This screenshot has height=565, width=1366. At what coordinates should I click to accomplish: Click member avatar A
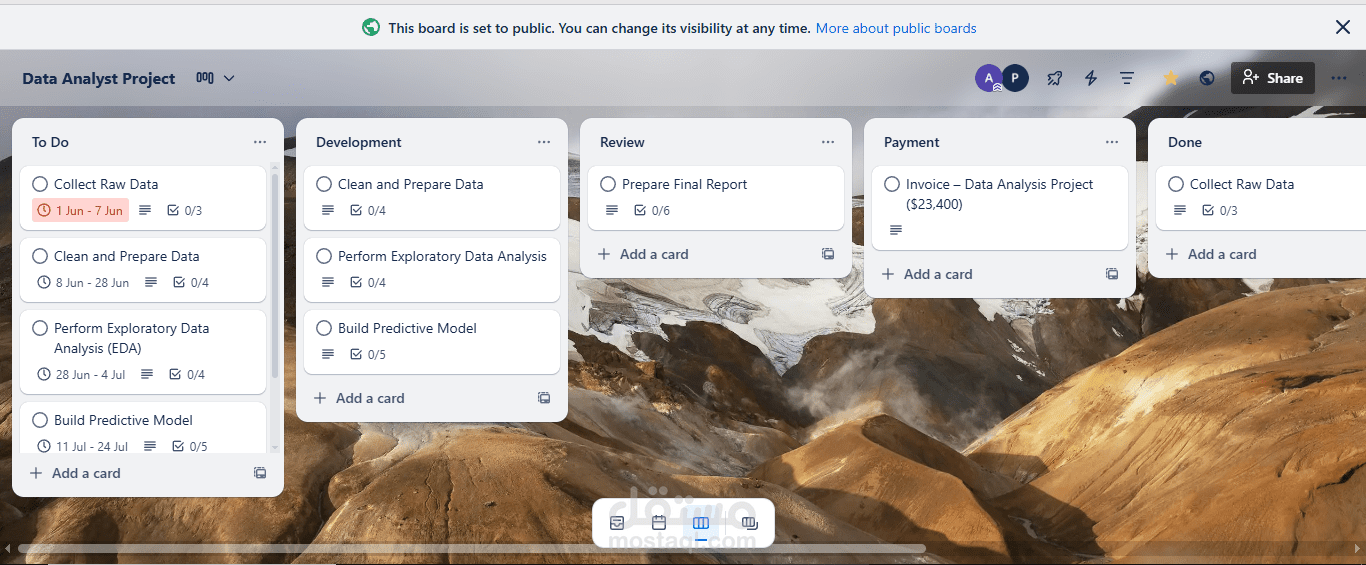pos(989,78)
